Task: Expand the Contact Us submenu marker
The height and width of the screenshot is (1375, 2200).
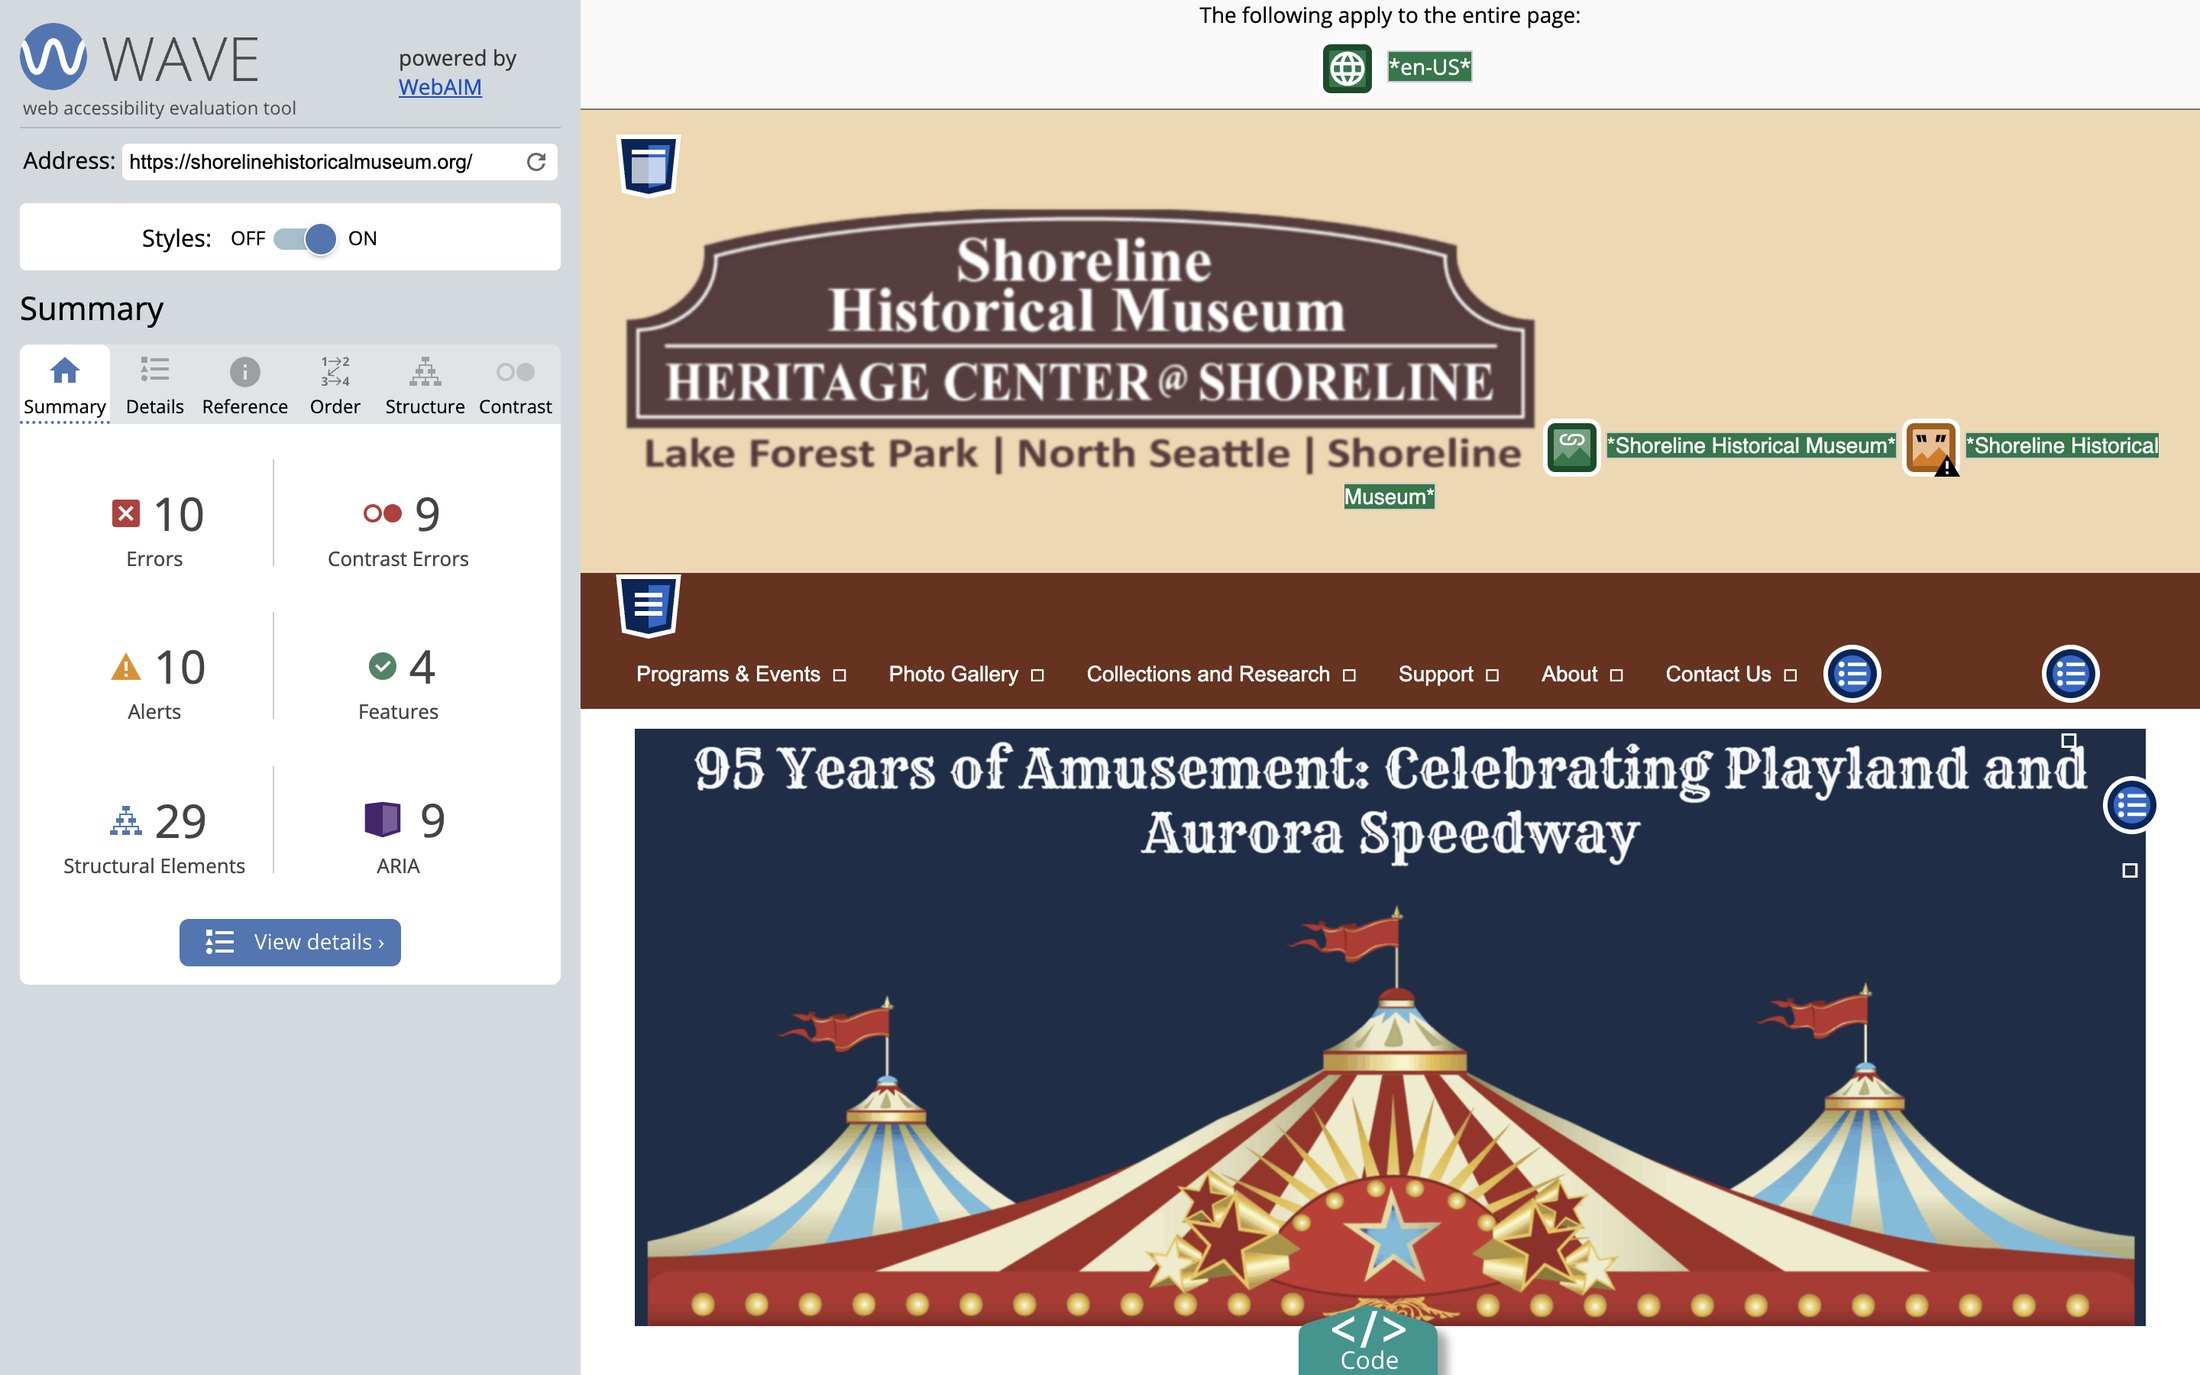Action: (x=1790, y=675)
